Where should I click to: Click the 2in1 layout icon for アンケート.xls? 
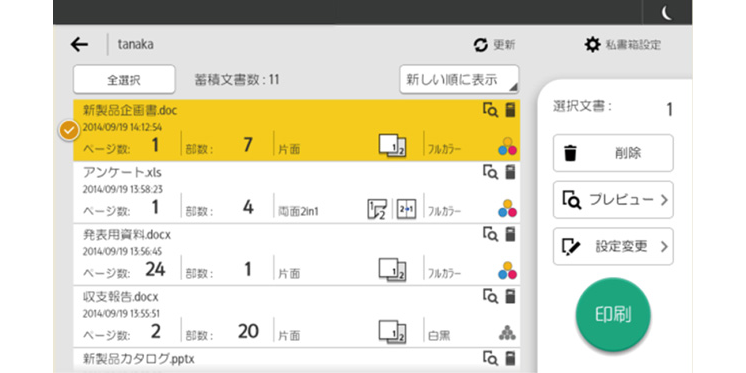[406, 209]
